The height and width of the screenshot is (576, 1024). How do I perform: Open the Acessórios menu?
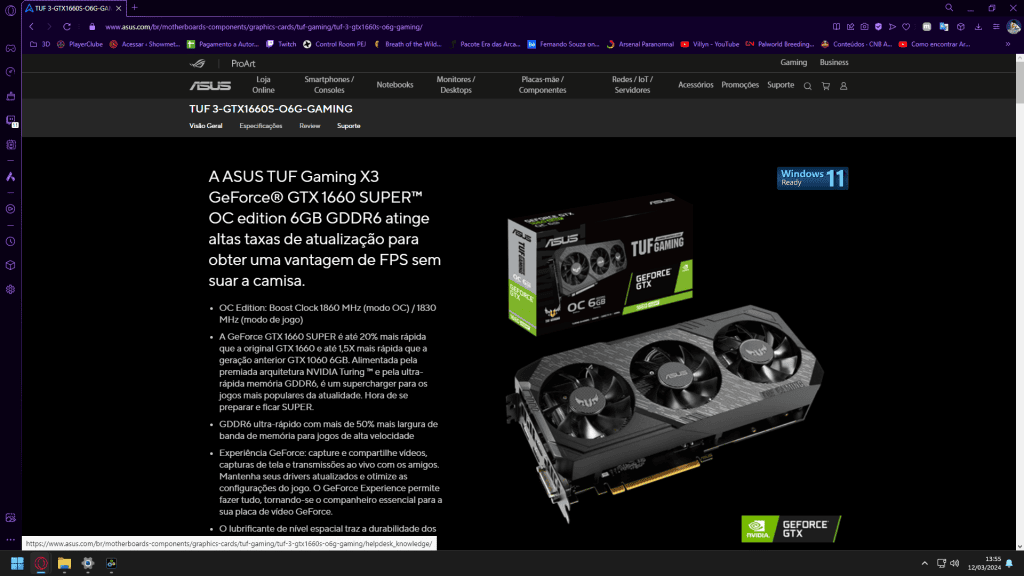(696, 85)
